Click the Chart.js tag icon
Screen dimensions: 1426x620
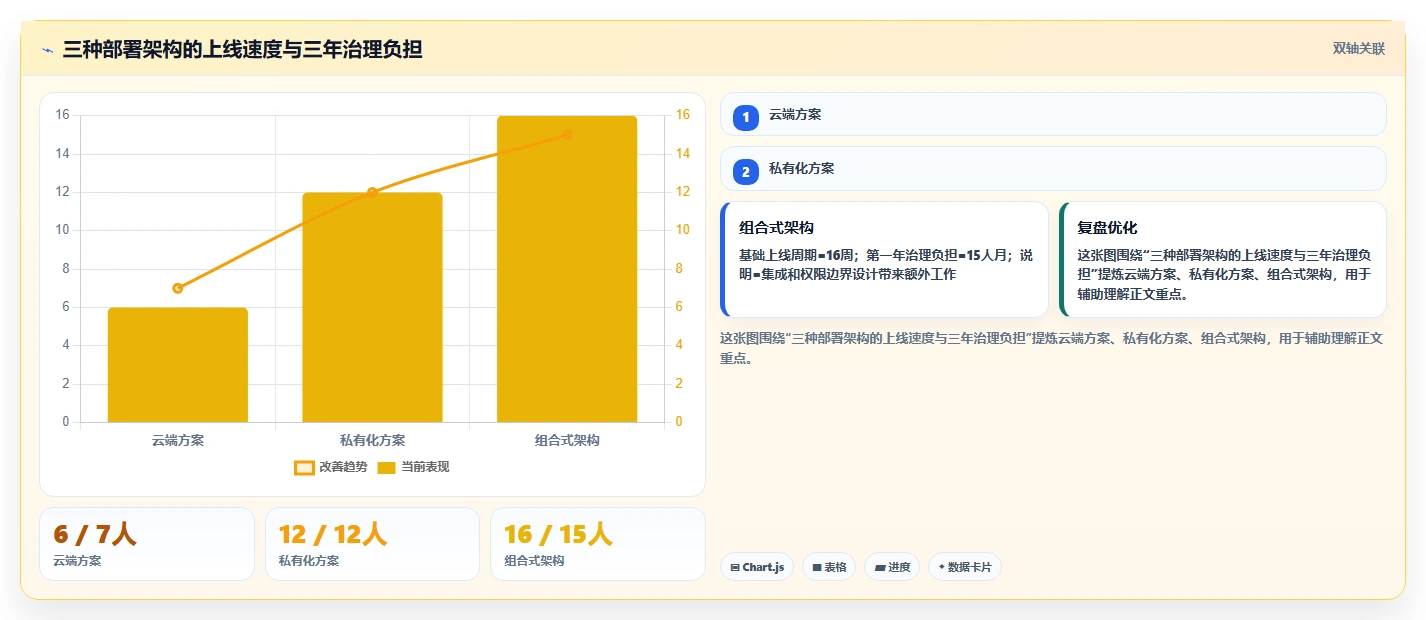(735, 567)
